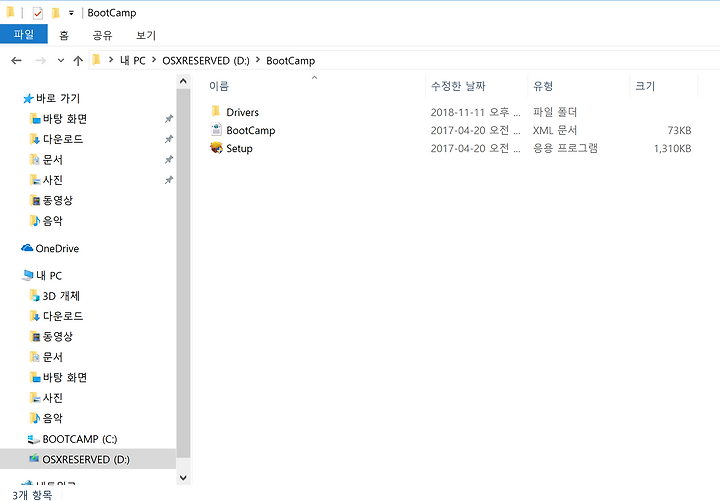Open 사진 under 바로 가기
Viewport: 720px width, 501px height.
pos(52,180)
